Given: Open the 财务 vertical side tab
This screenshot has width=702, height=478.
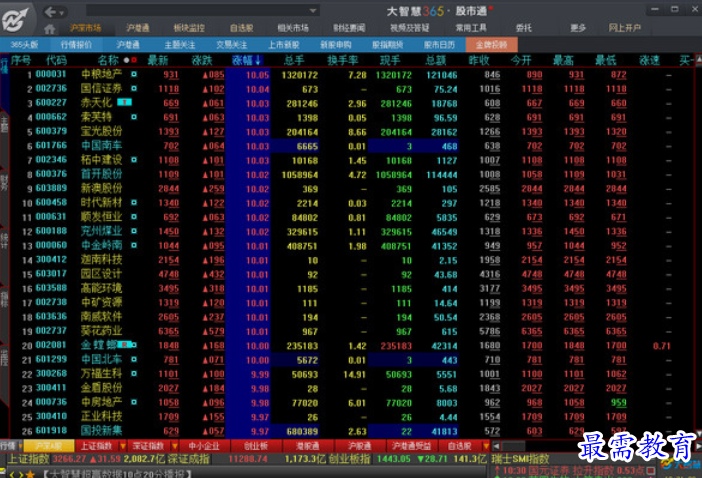Looking at the screenshot, I should 4,184.
